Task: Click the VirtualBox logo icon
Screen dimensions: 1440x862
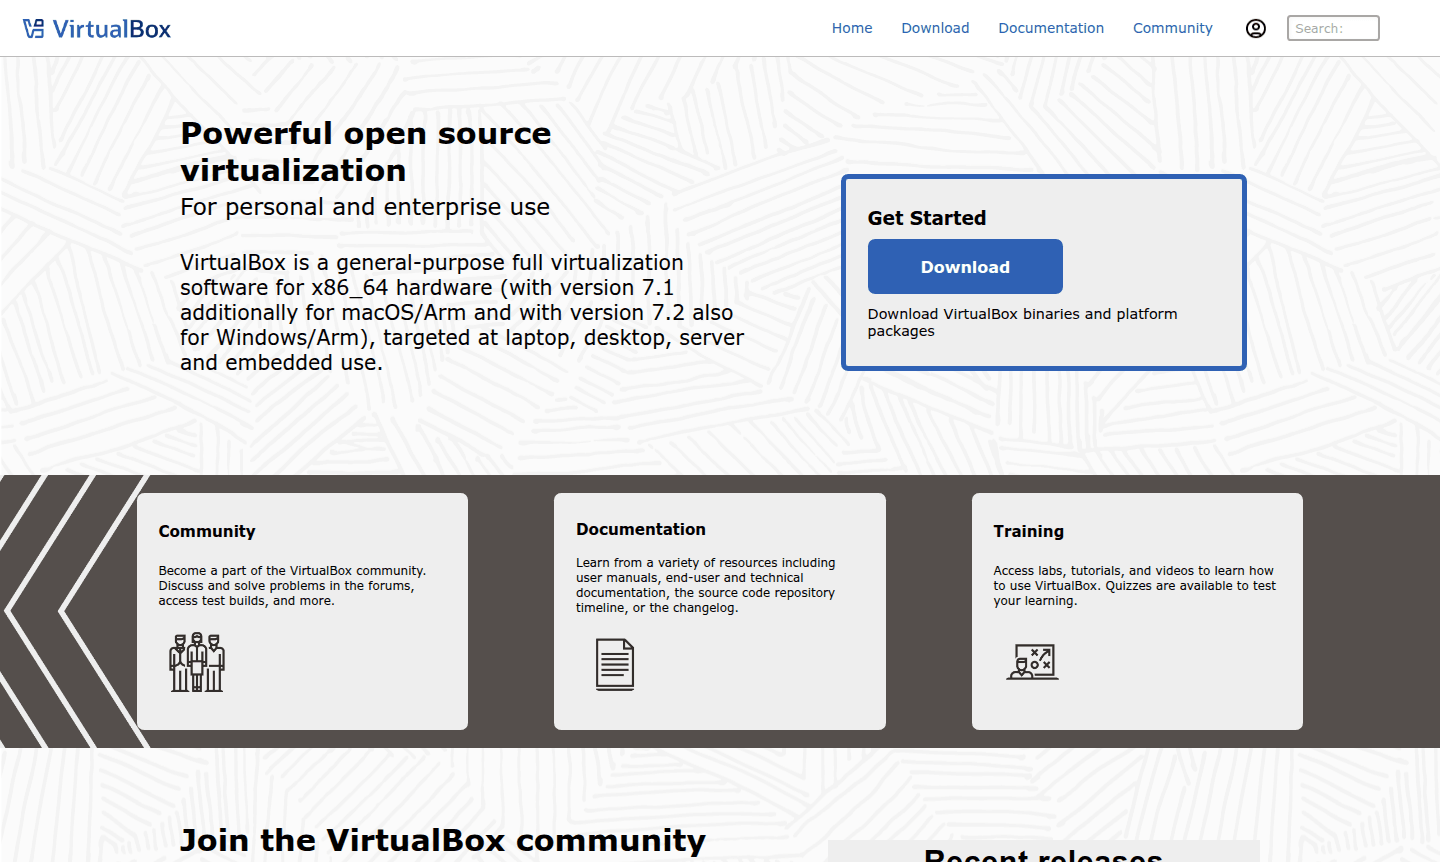Action: point(35,28)
